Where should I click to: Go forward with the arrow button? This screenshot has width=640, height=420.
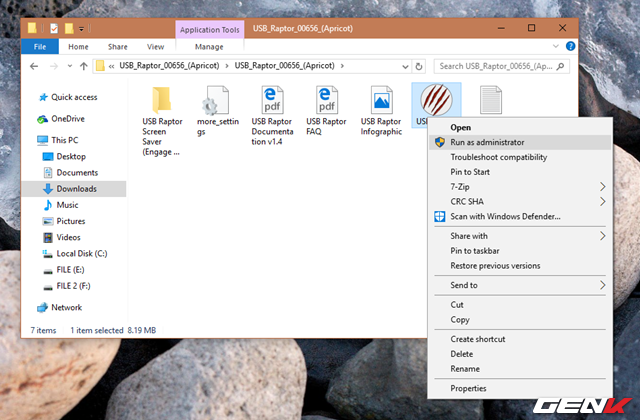[x=53, y=66]
